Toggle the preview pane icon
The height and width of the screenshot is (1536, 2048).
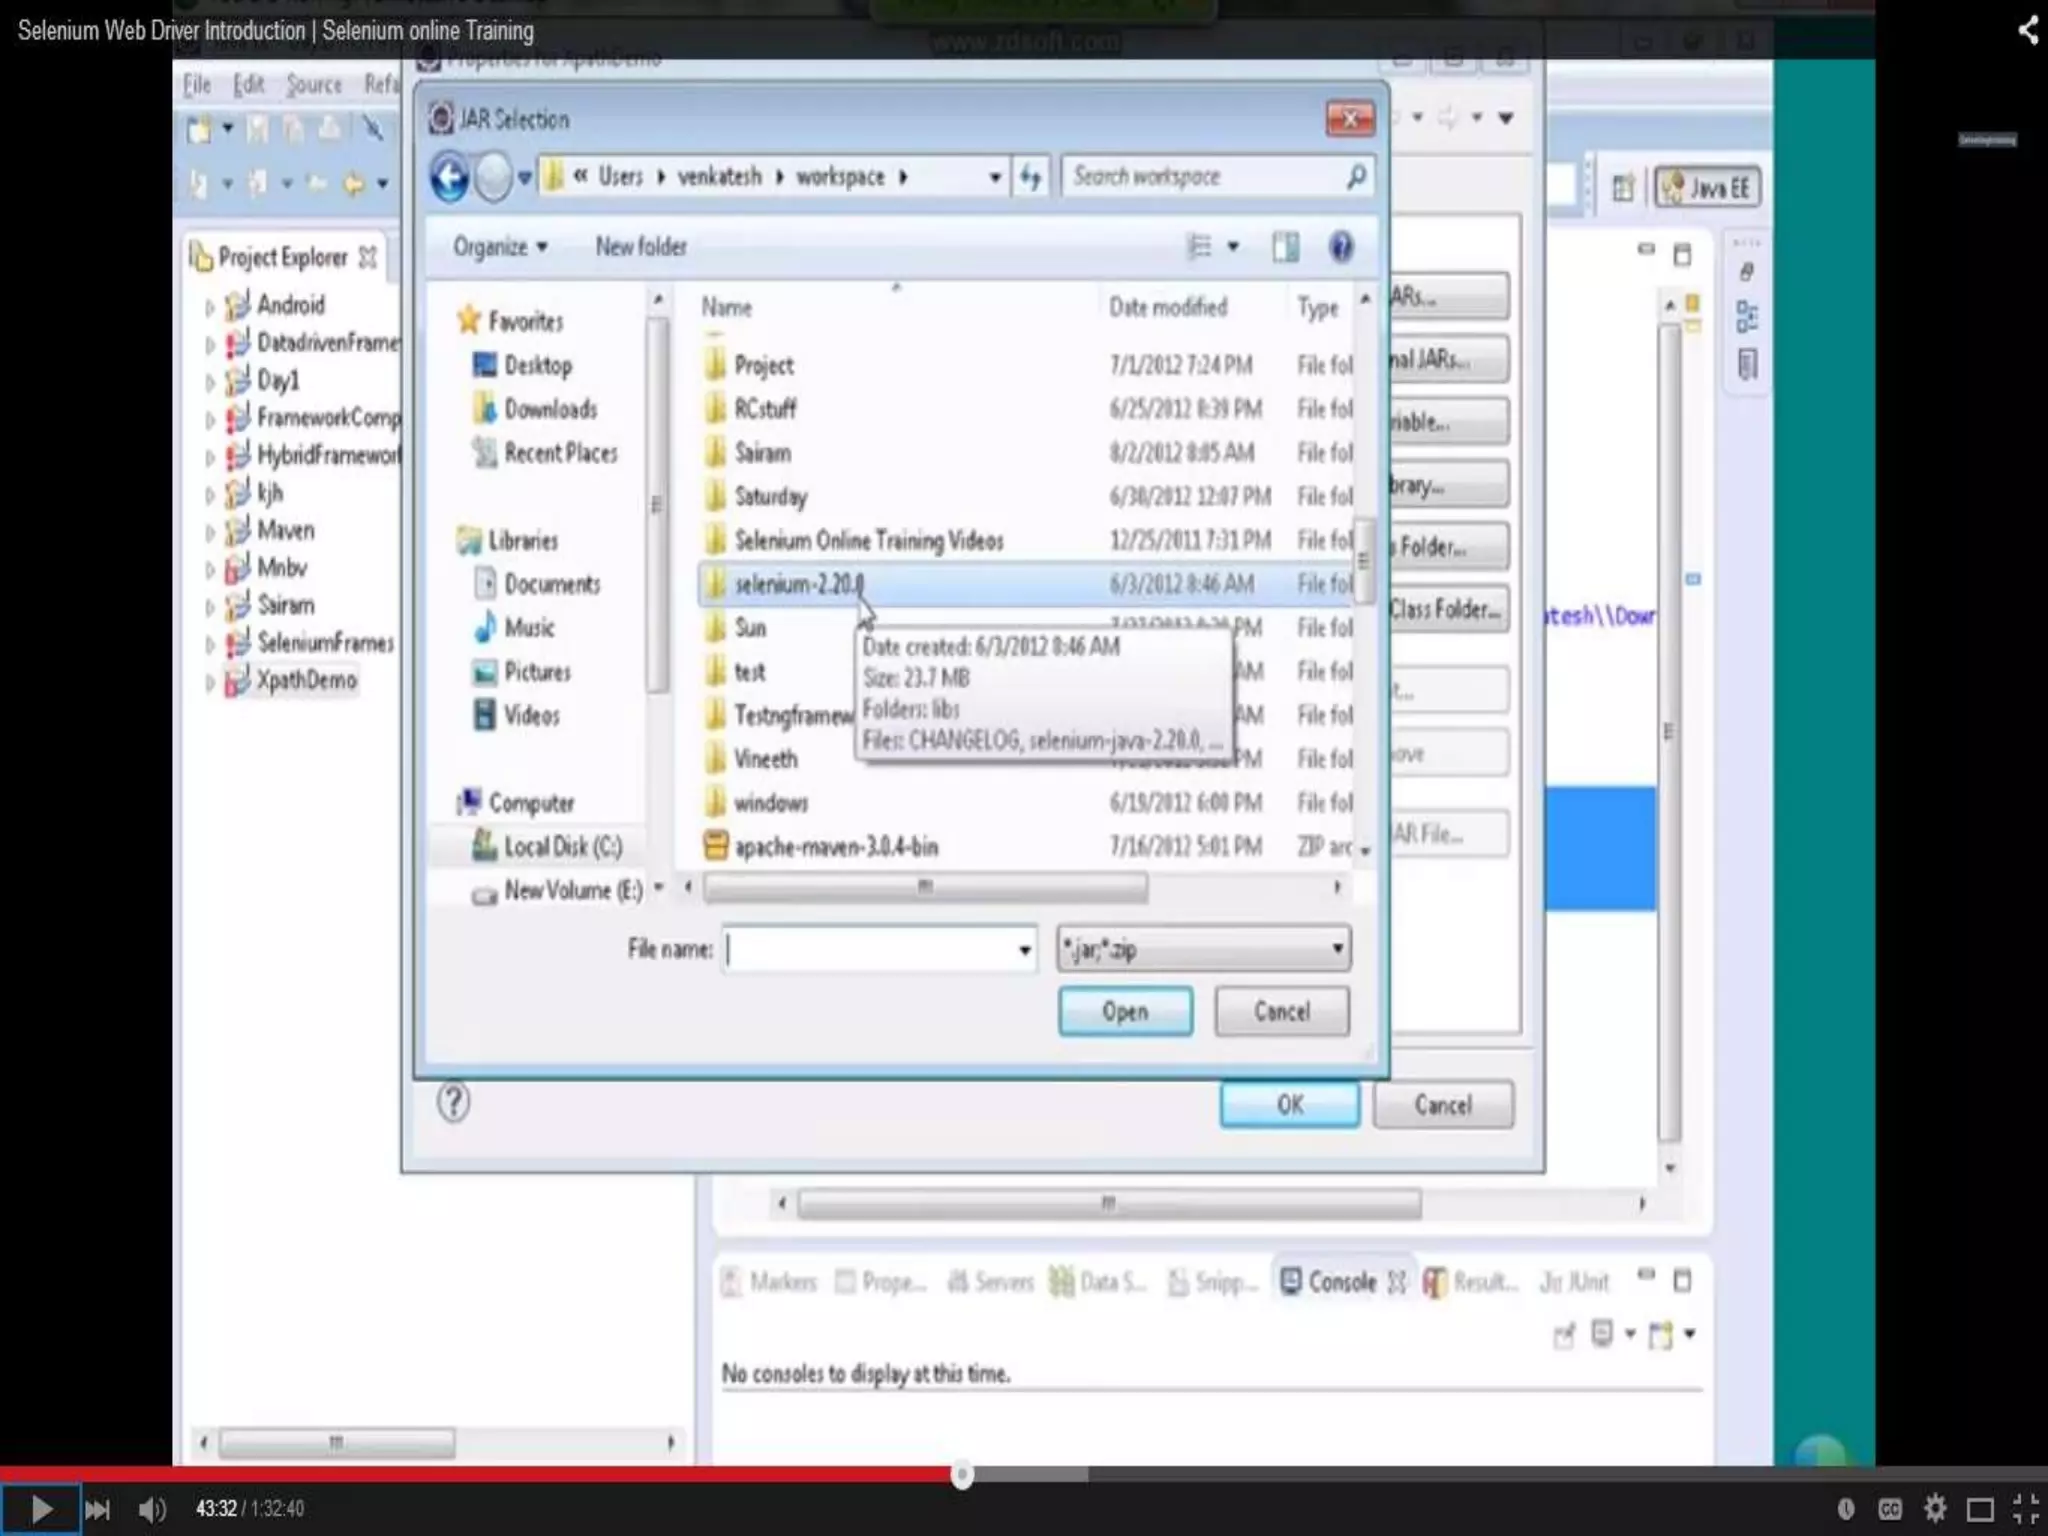point(1285,247)
